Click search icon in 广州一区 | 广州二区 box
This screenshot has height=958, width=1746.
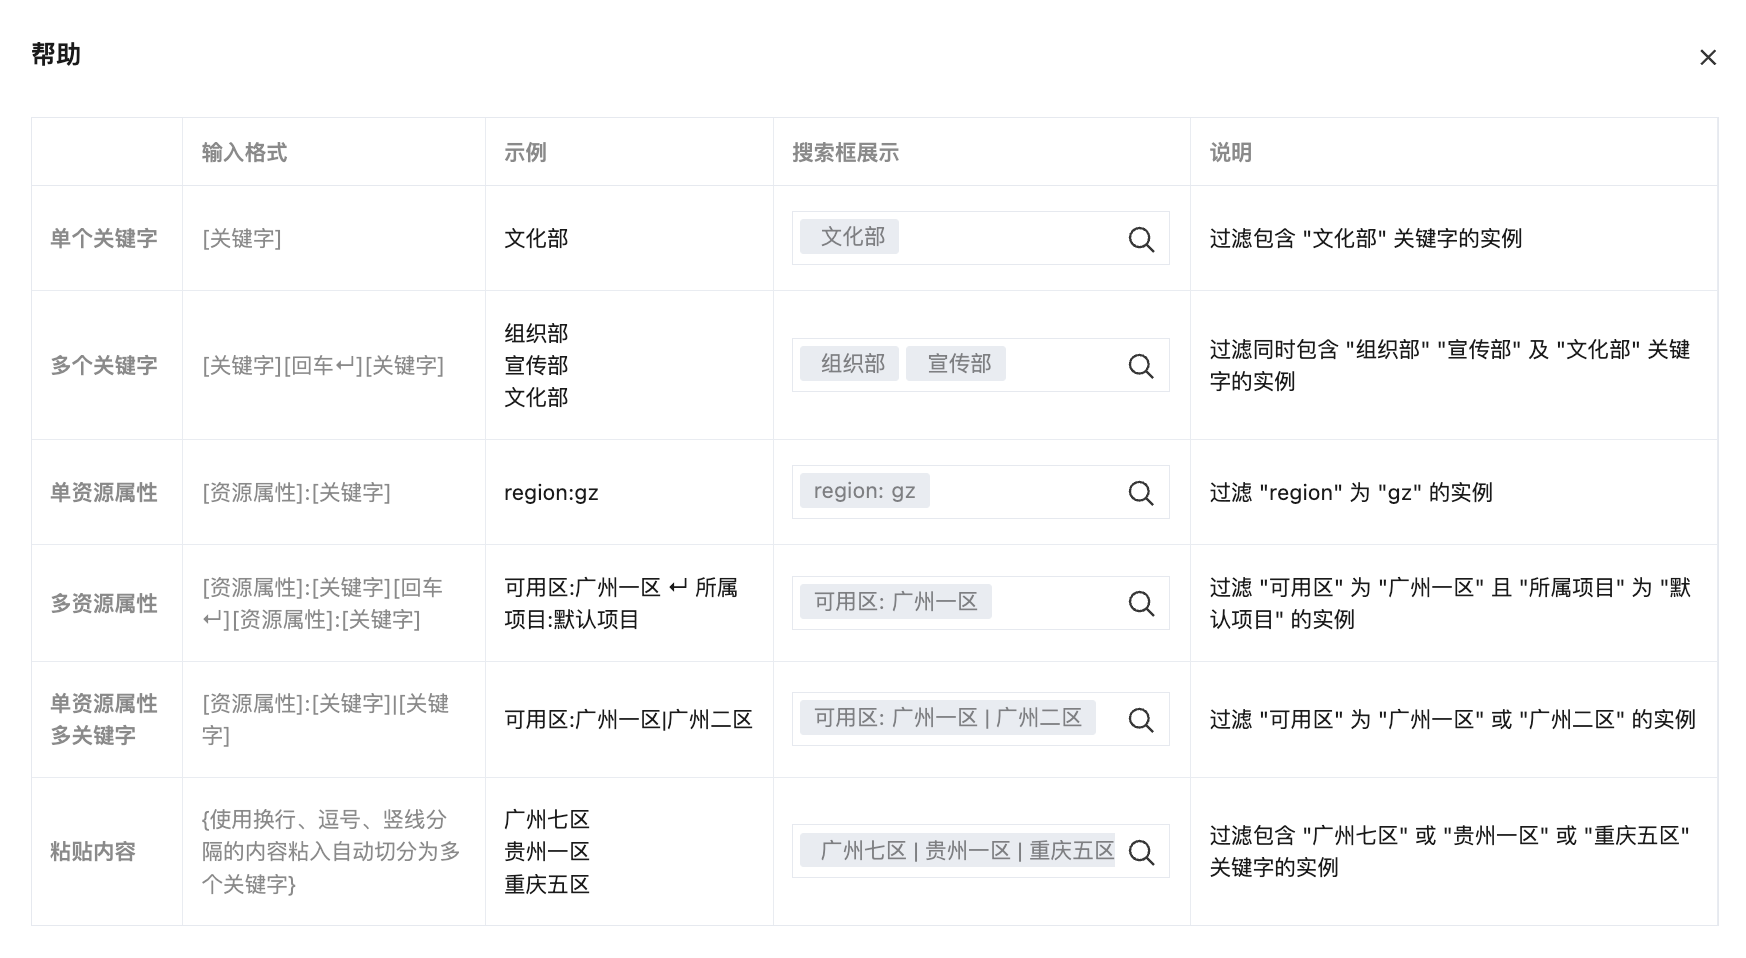1141,720
